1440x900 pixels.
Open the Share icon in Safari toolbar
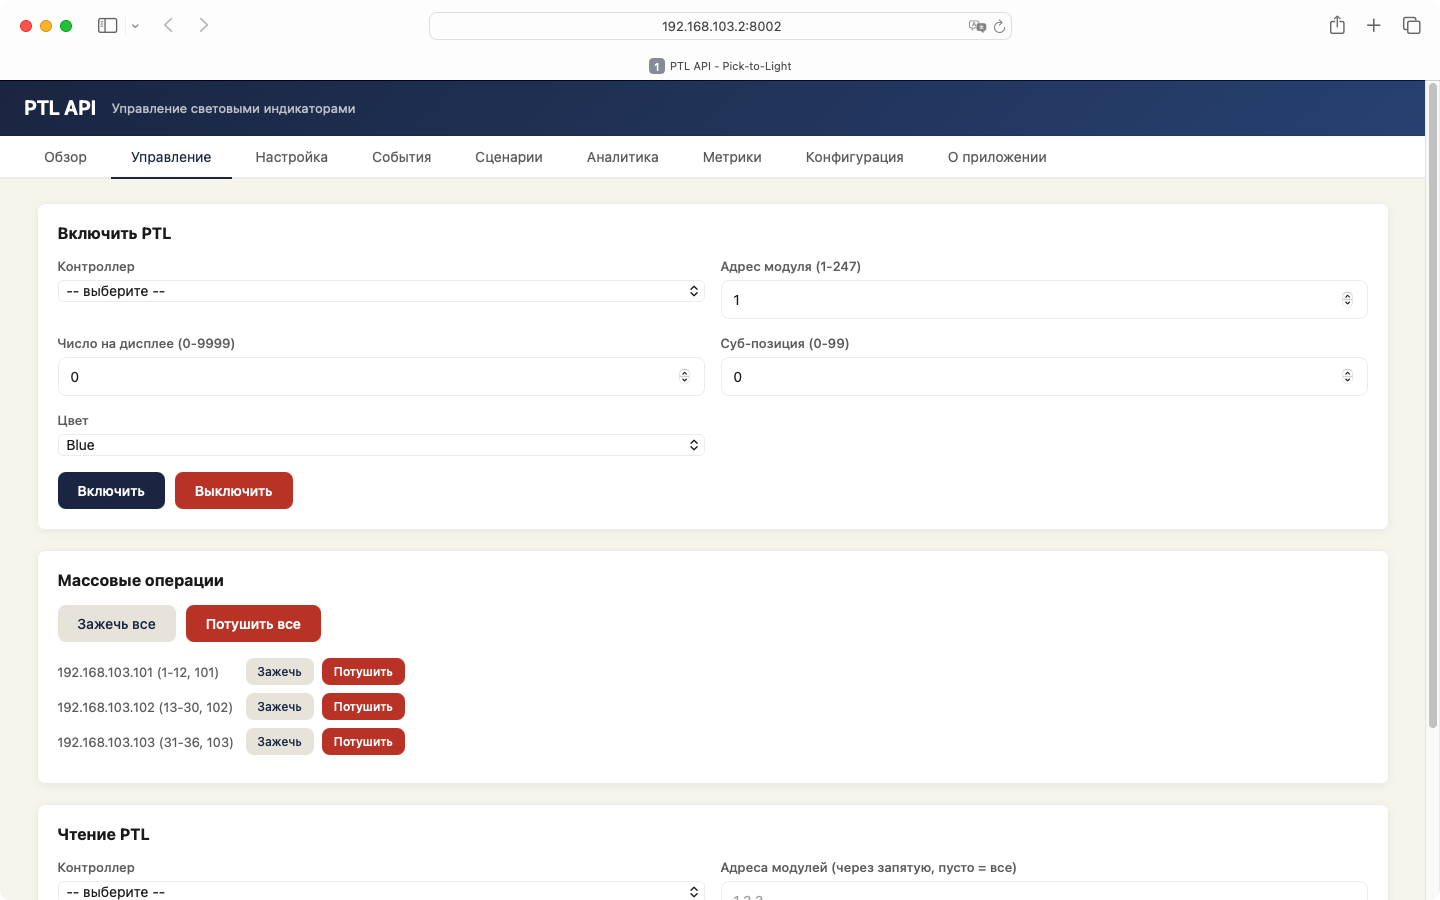coord(1337,26)
